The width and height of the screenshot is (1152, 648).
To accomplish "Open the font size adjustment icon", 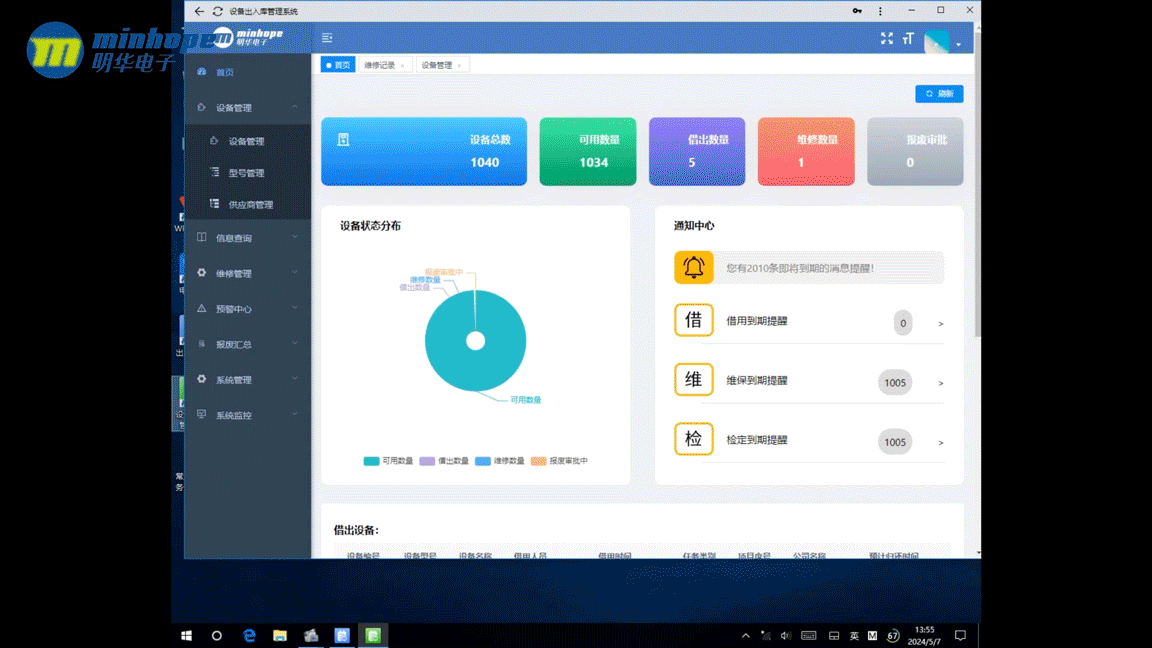I will [908, 38].
